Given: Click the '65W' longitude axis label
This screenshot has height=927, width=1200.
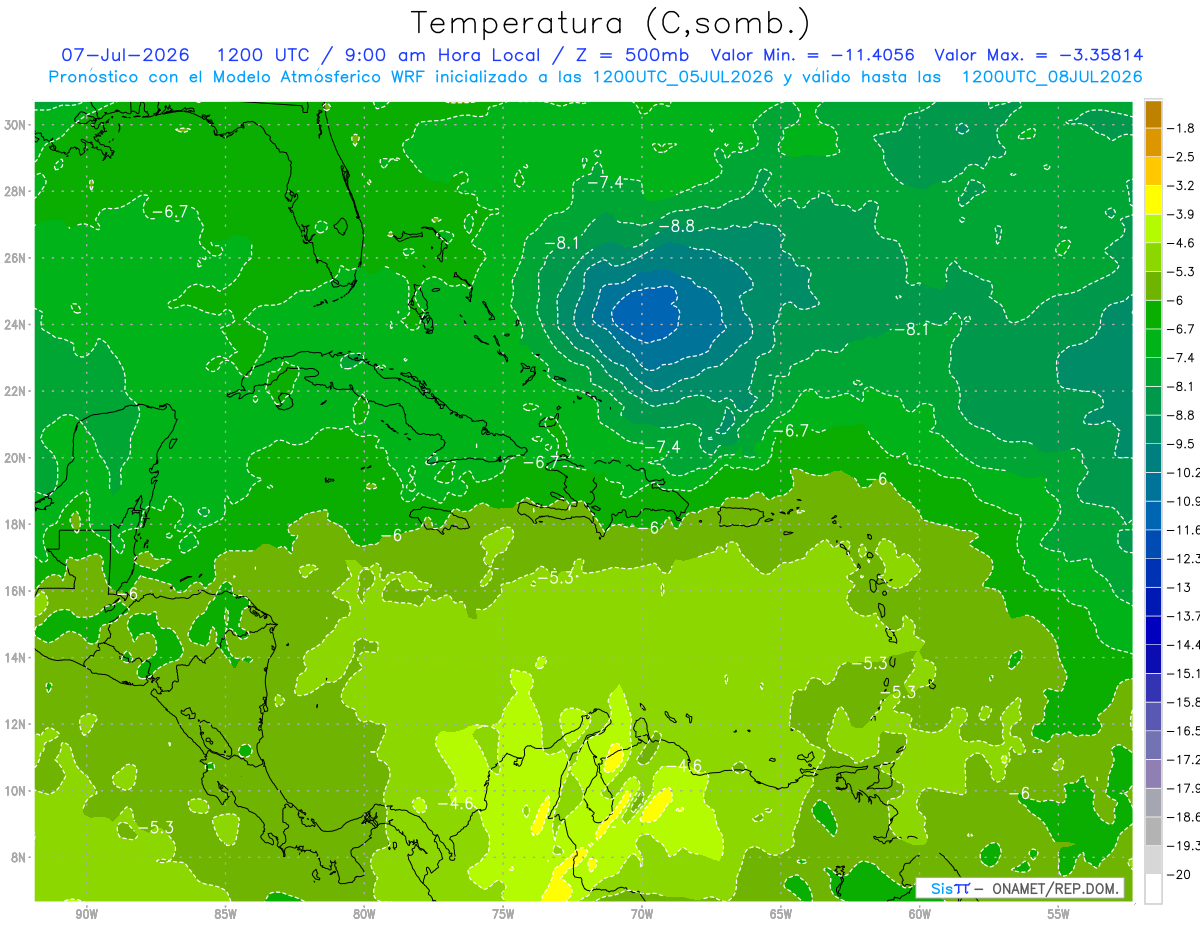Looking at the screenshot, I should (781, 914).
